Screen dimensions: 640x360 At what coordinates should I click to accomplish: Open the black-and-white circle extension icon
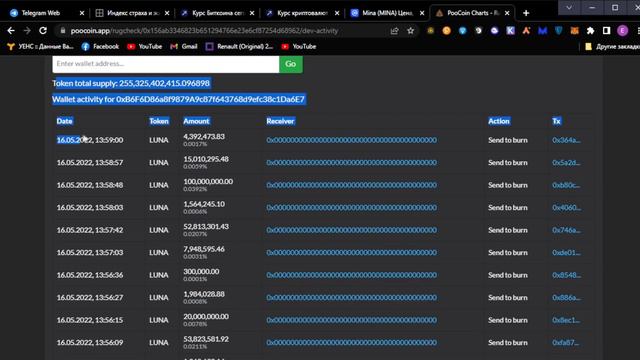478,31
